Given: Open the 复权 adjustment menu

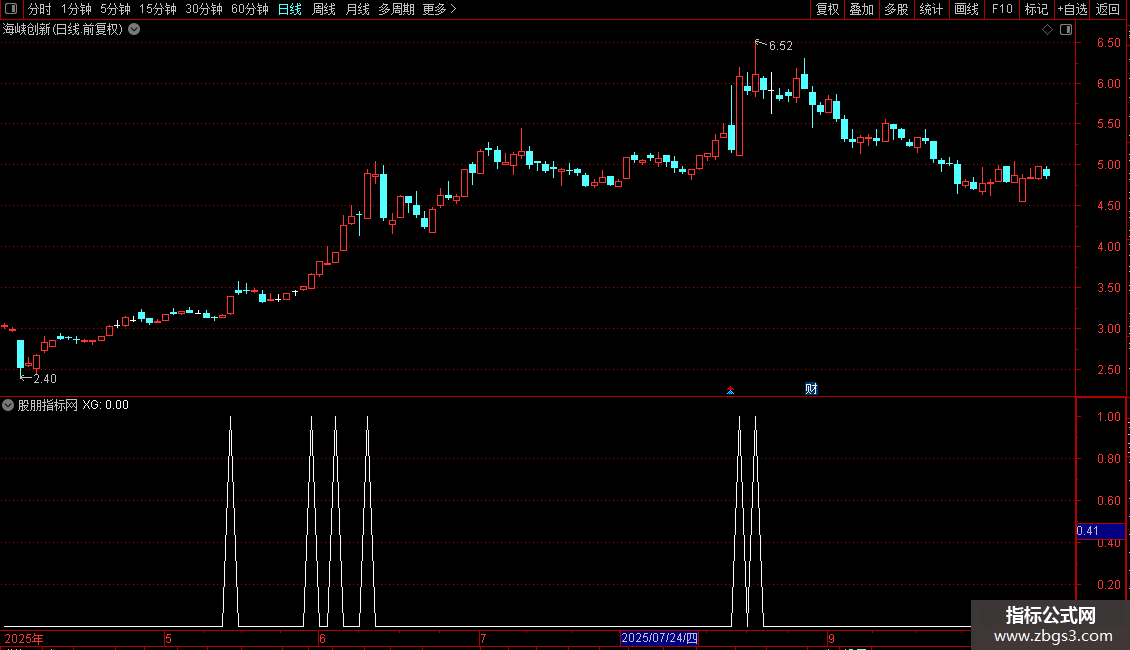Looking at the screenshot, I should pos(827,9).
